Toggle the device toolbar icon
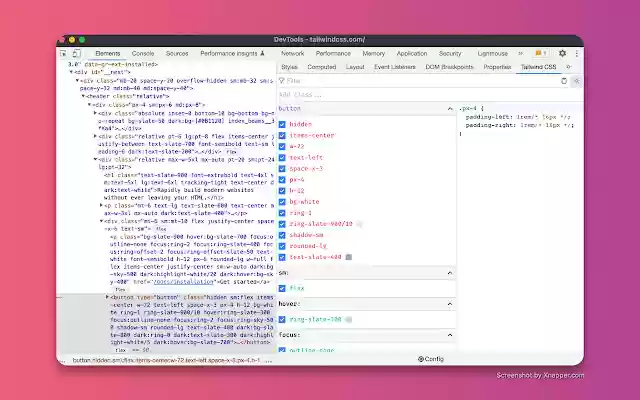This screenshot has width=640, height=400. click(76, 53)
